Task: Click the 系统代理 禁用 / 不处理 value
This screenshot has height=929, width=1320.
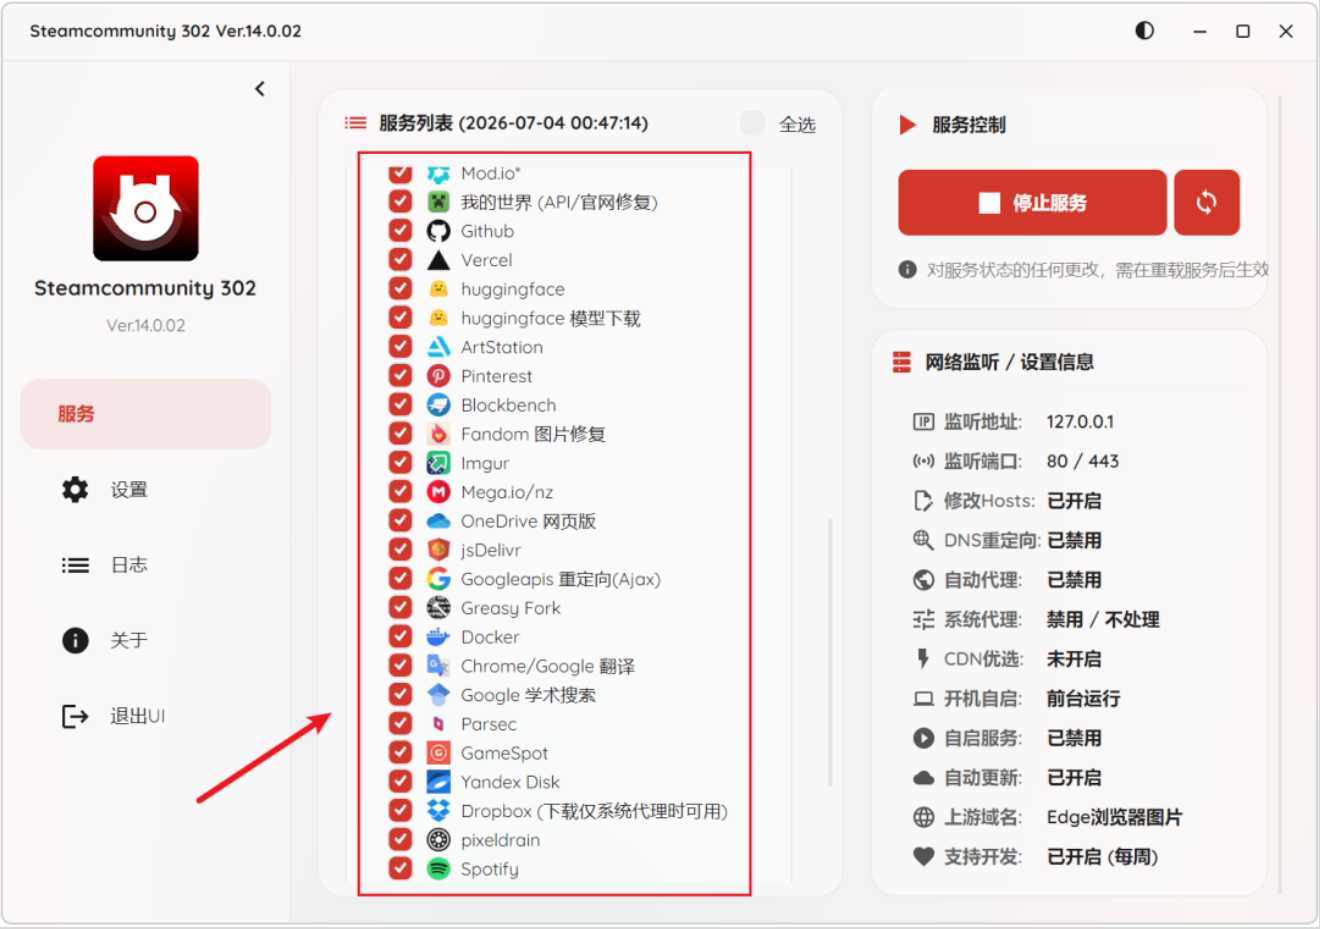Action: (x=1103, y=620)
